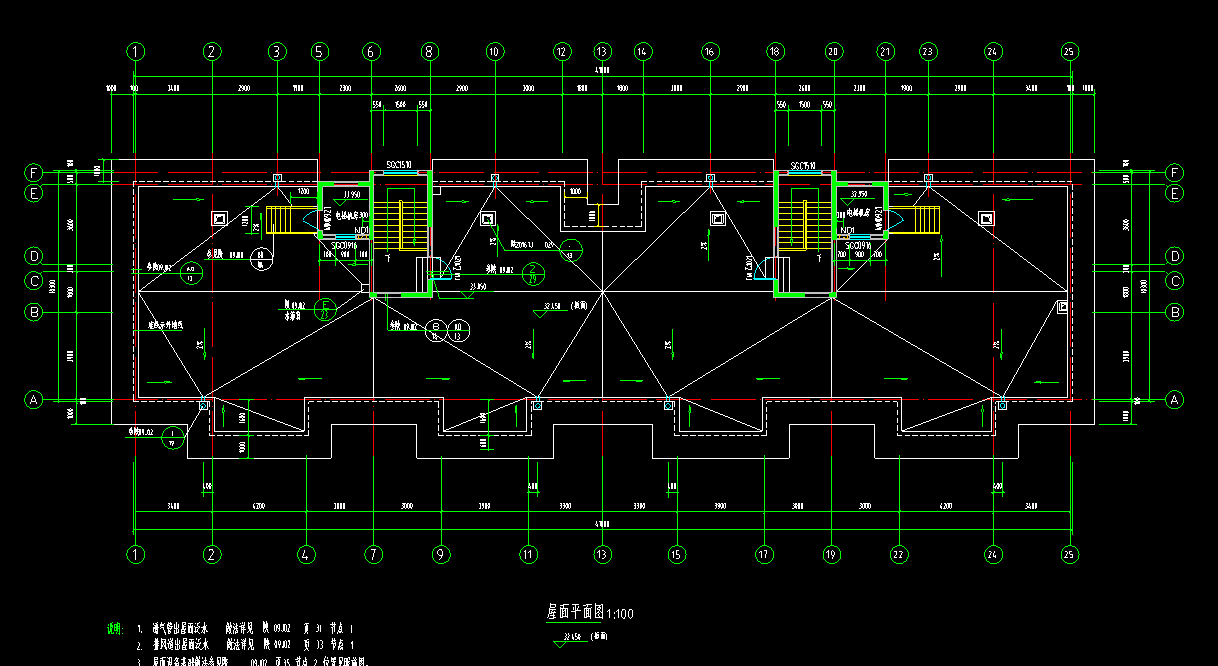The height and width of the screenshot is (666, 1218).
Task: Pick grid axis bubble number 21
Action: pos(884,51)
